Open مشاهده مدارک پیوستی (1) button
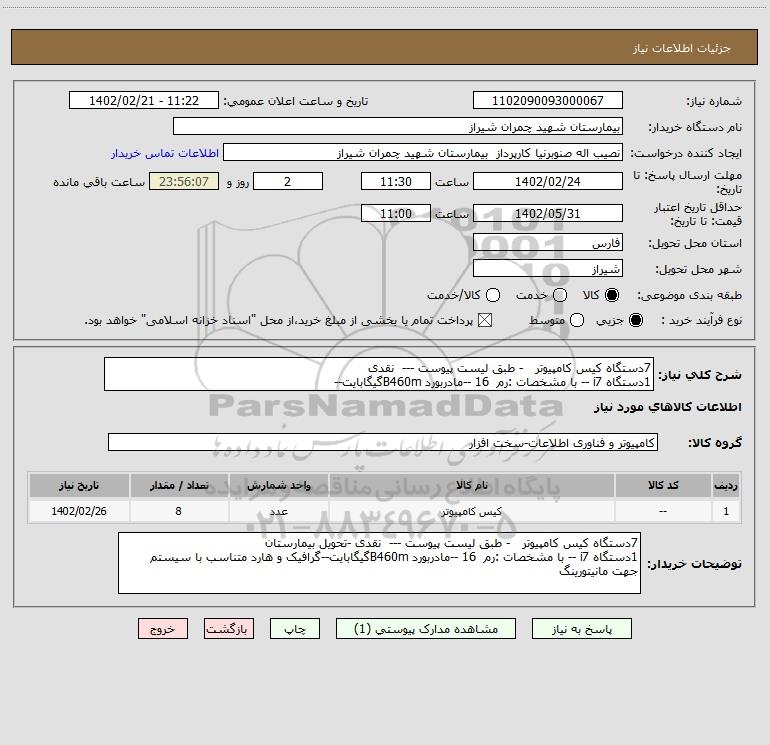Viewport: 770px width, 745px height. tap(426, 629)
